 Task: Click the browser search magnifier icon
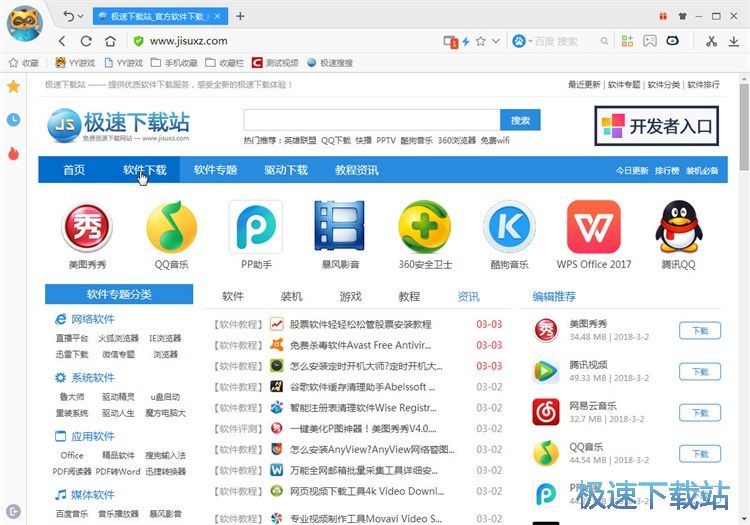[x=604, y=41]
